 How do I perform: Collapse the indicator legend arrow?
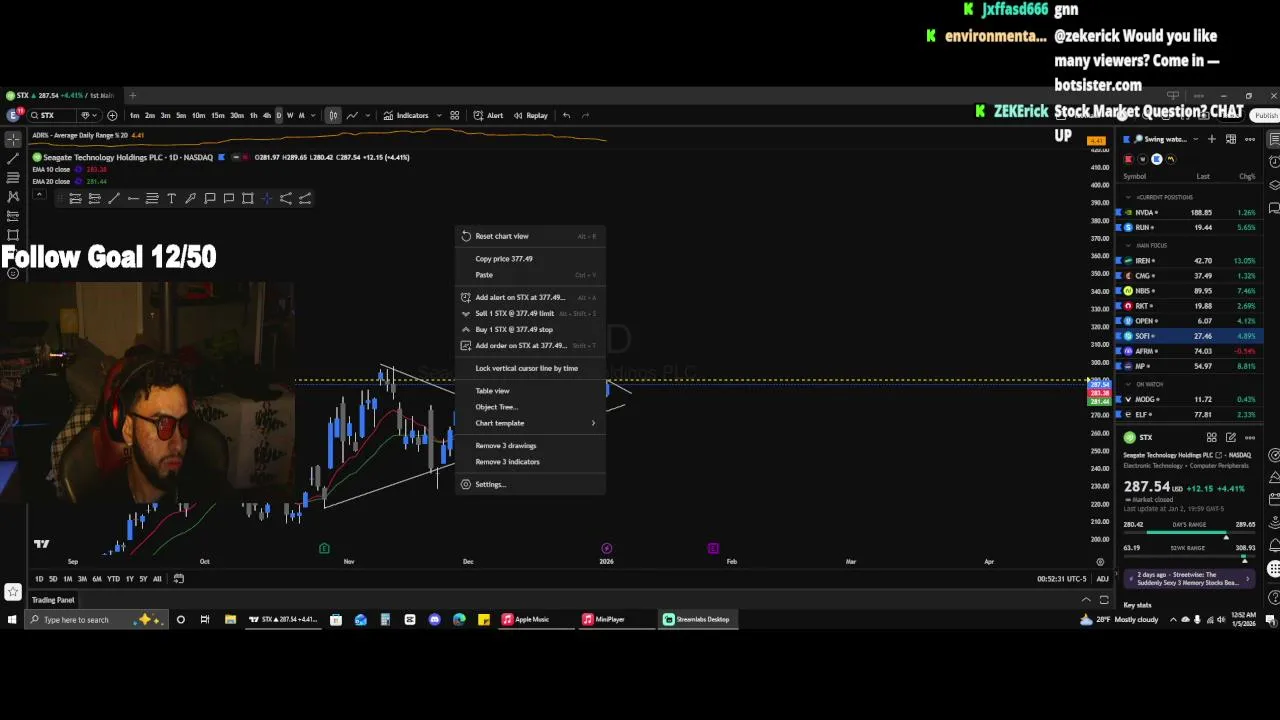point(38,193)
